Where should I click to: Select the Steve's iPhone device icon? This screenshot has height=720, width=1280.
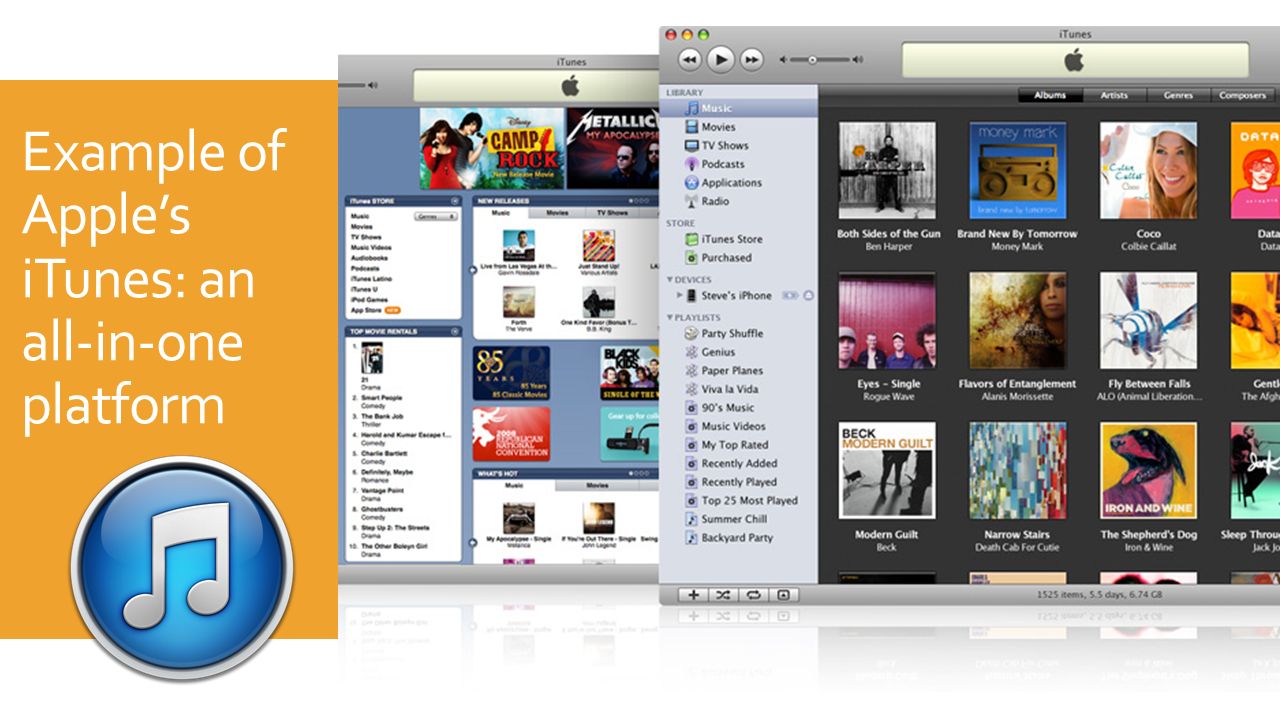point(692,296)
